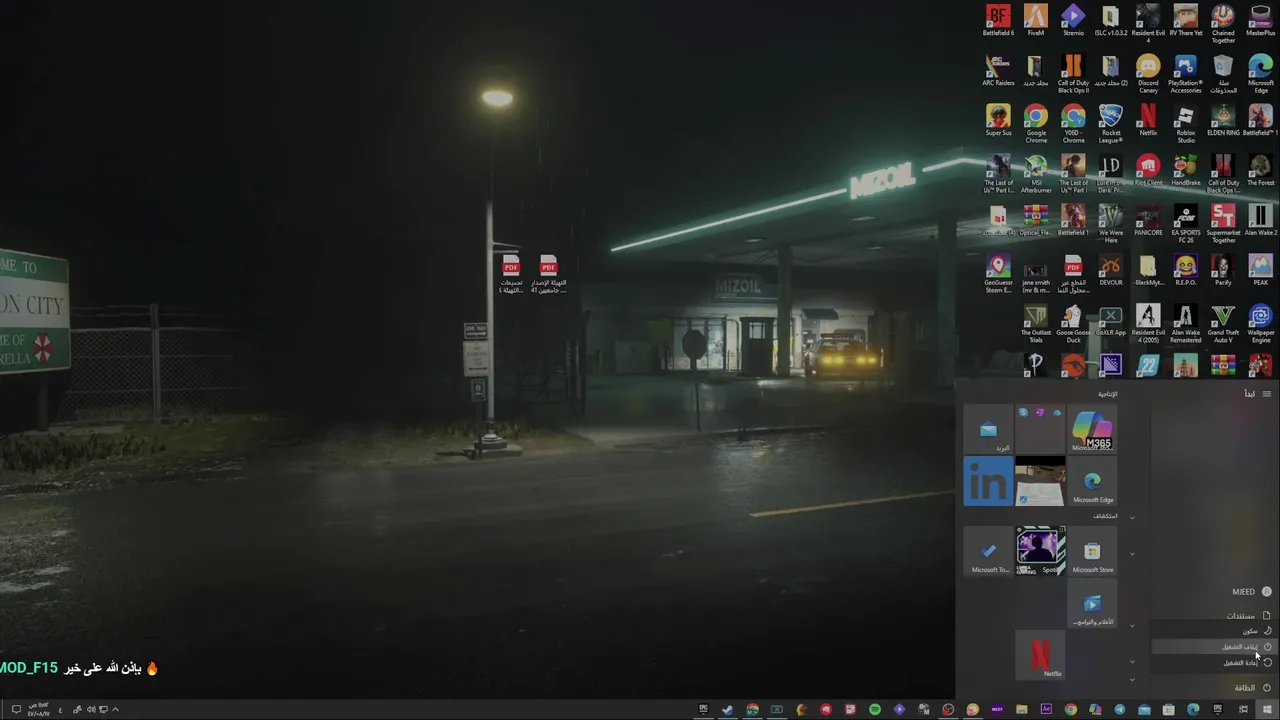Launch Alan Wake 2 from desktop
The width and height of the screenshot is (1280, 720).
coord(1260,220)
